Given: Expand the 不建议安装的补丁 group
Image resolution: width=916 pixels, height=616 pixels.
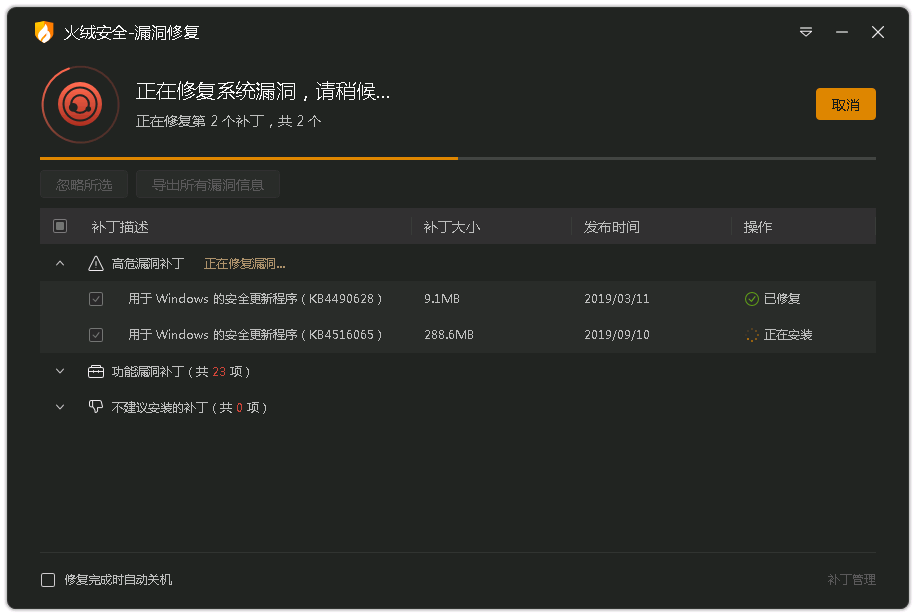Looking at the screenshot, I should [60, 407].
